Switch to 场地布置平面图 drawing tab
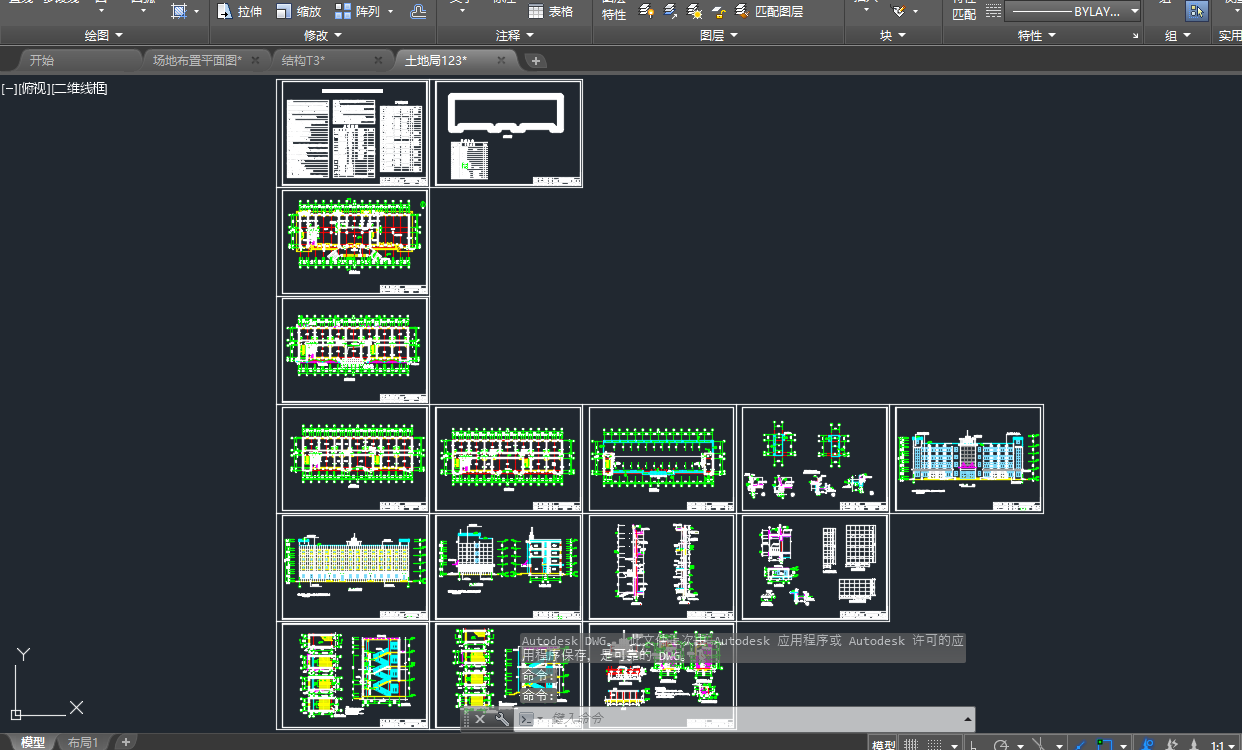 click(x=197, y=60)
